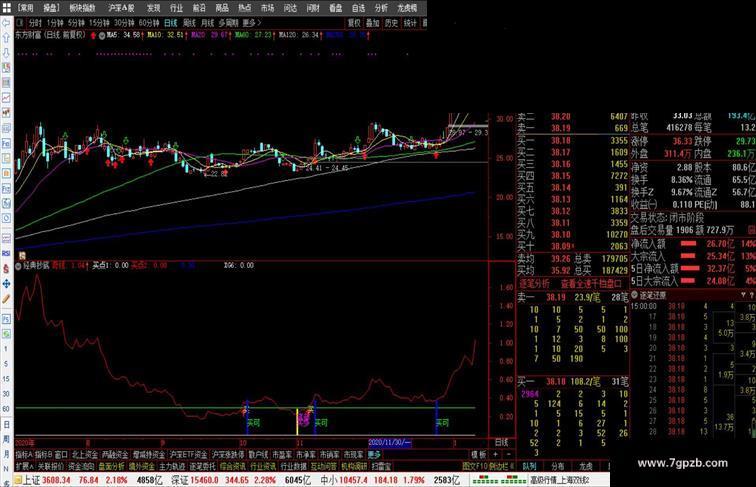Switch to 分时 chart tab
This screenshot has height=487, width=756.
point(35,23)
